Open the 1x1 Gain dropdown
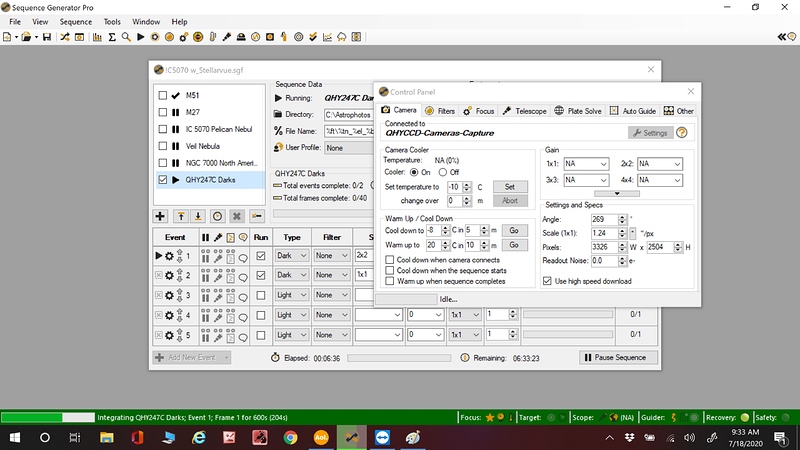This screenshot has width=800, height=450. pos(586,164)
